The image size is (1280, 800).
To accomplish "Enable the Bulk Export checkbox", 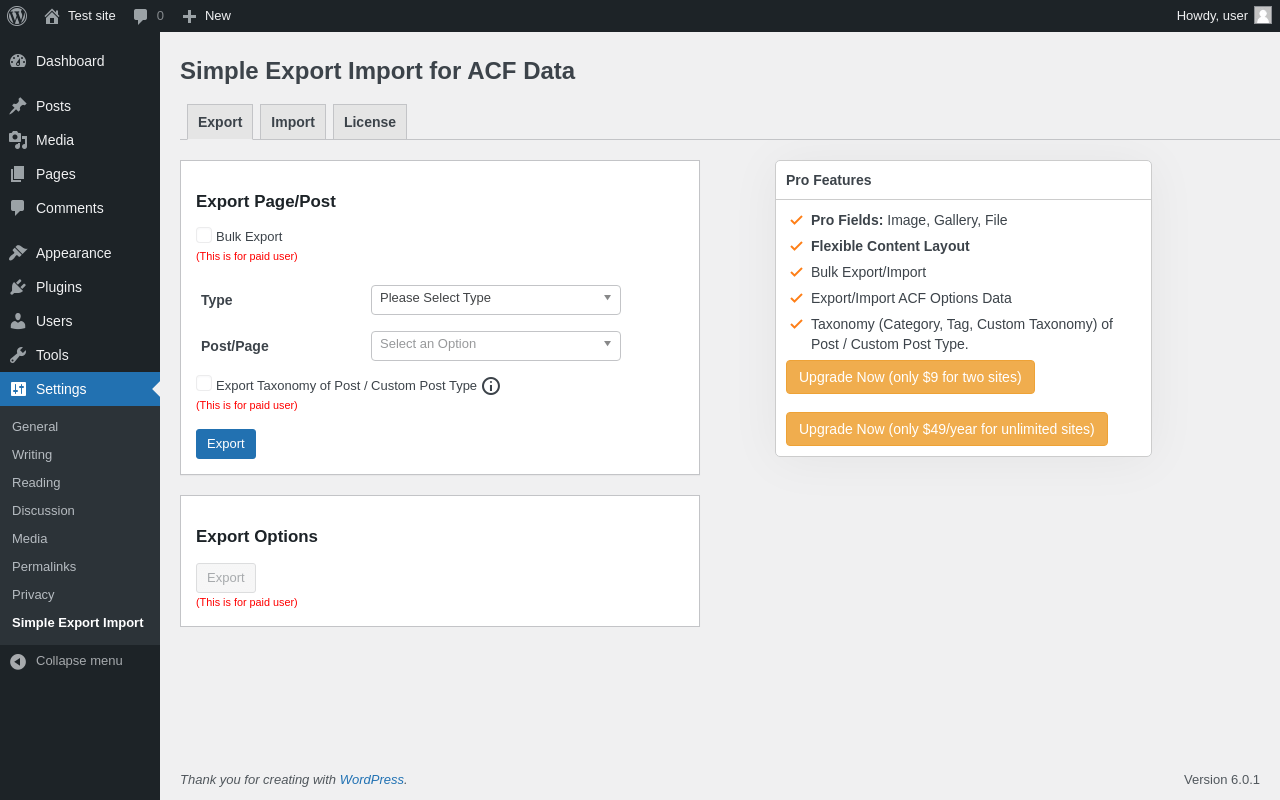I will pos(204,236).
